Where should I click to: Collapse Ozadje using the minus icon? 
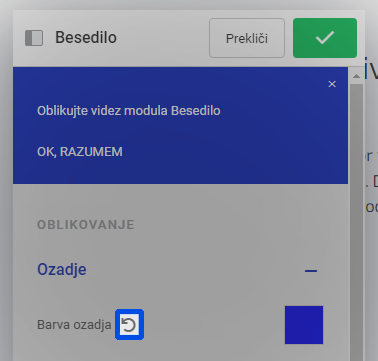point(311,271)
